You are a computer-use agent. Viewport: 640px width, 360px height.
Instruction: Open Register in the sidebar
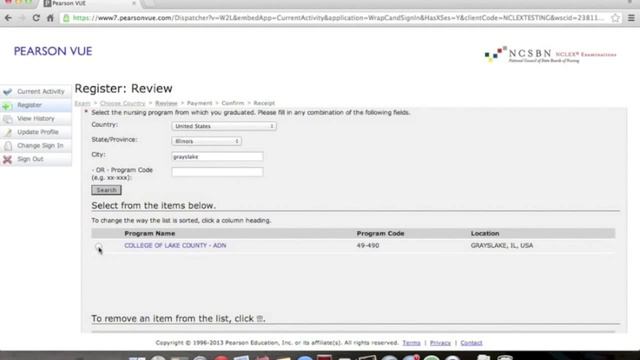[x=29, y=105]
